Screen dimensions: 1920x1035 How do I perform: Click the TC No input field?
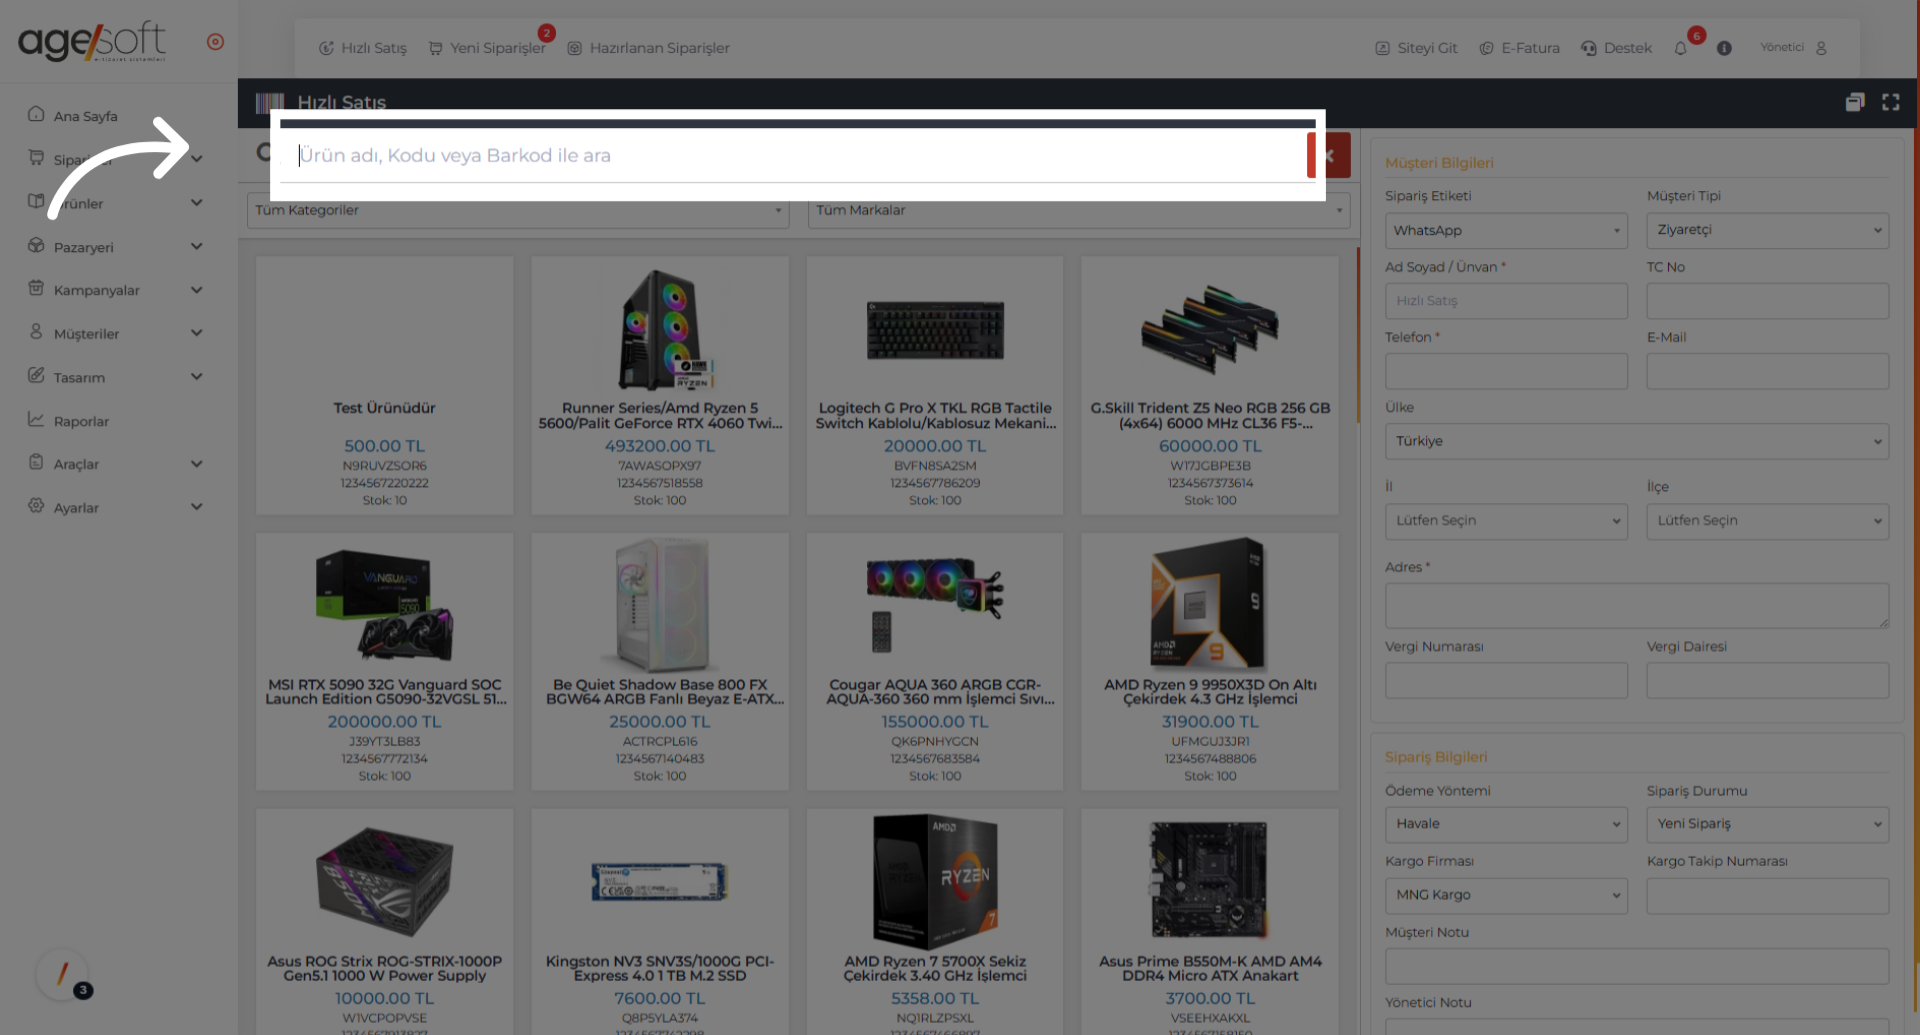pos(1768,301)
